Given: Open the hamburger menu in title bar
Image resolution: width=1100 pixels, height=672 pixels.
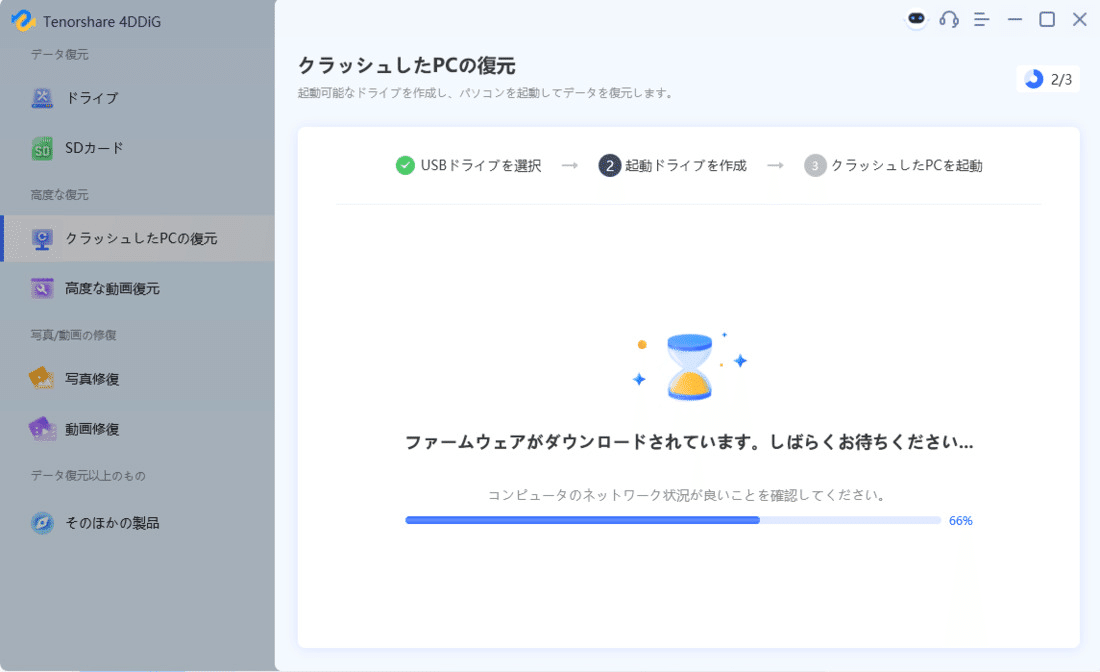Looking at the screenshot, I should click(x=981, y=20).
